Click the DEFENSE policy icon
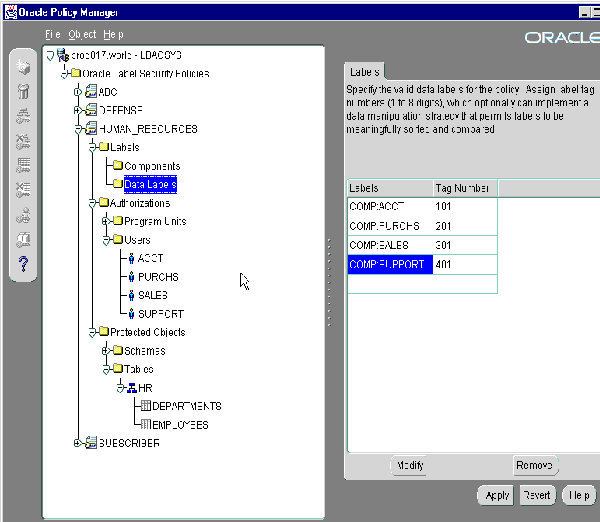This screenshot has width=600, height=522. [x=91, y=110]
